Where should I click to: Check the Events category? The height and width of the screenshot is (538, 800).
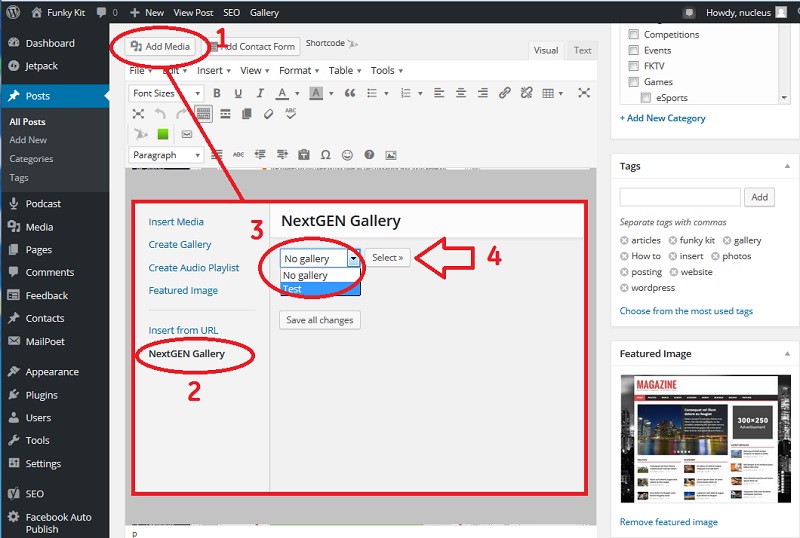pos(633,50)
